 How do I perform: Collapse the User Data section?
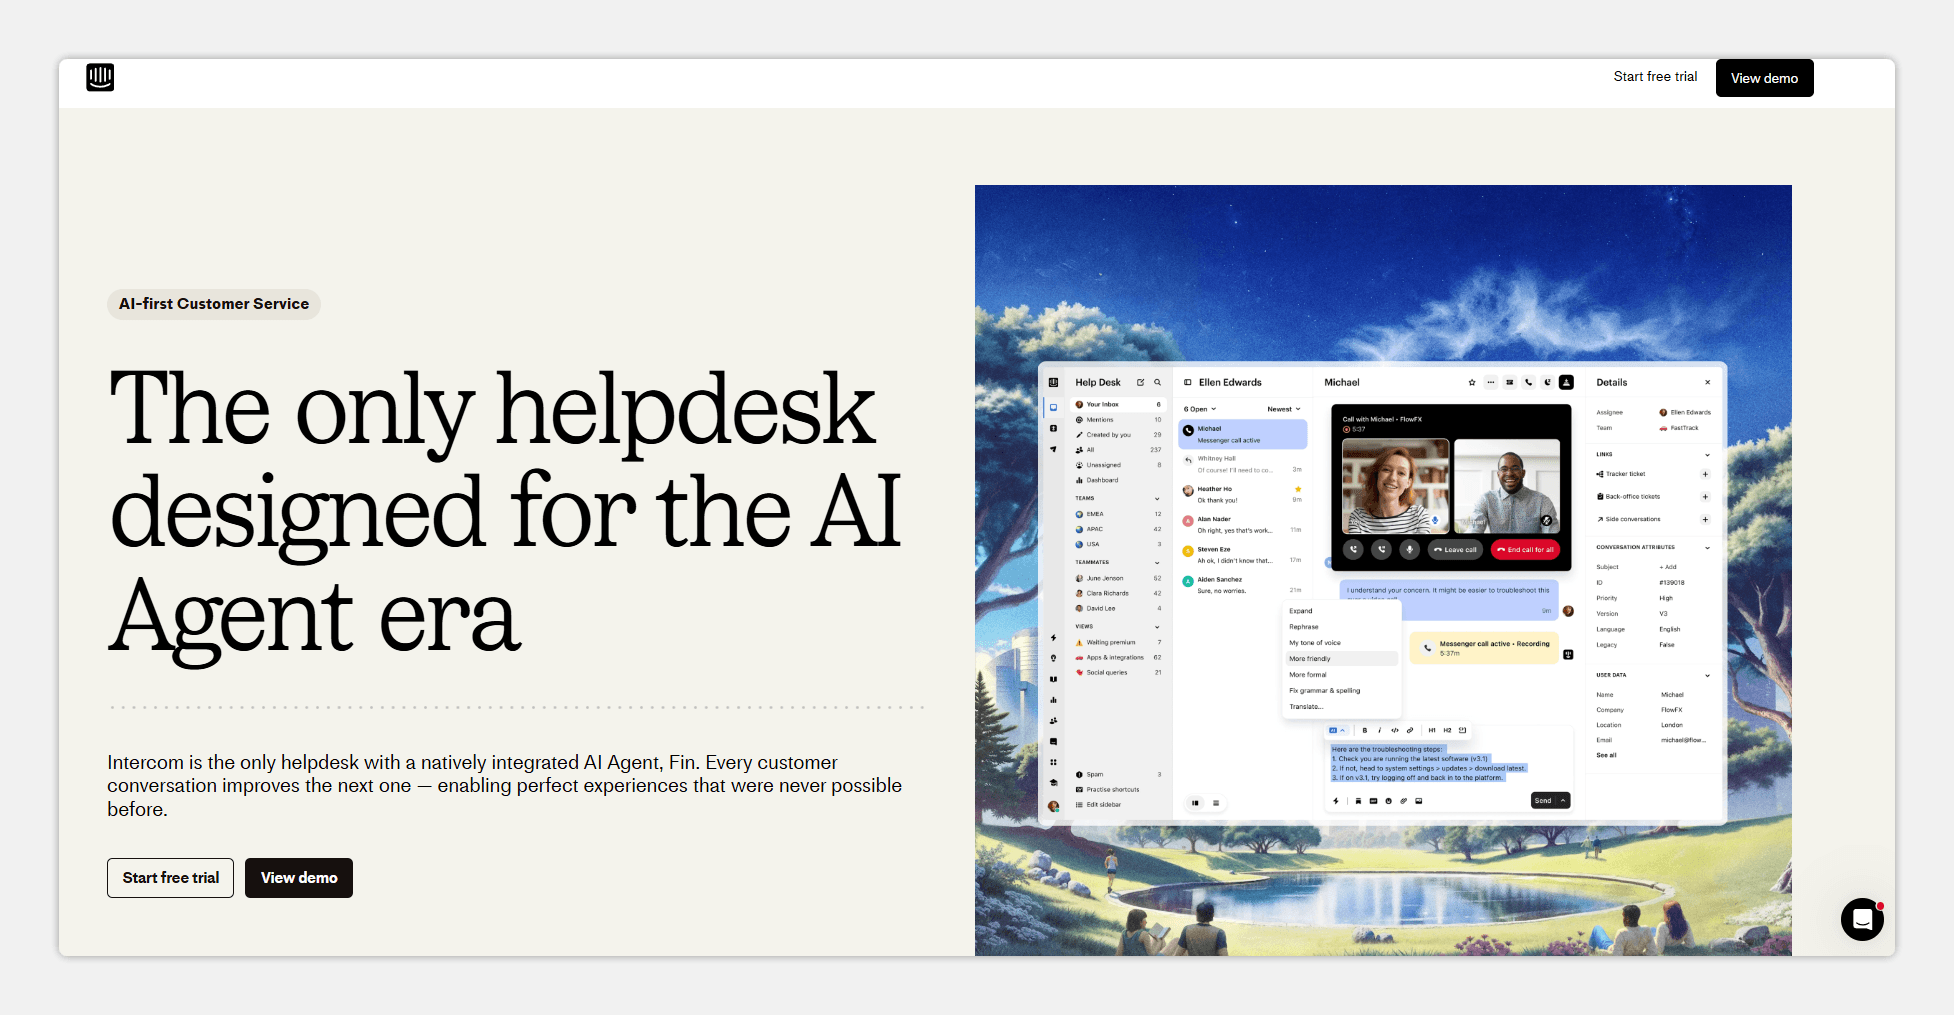click(1707, 675)
